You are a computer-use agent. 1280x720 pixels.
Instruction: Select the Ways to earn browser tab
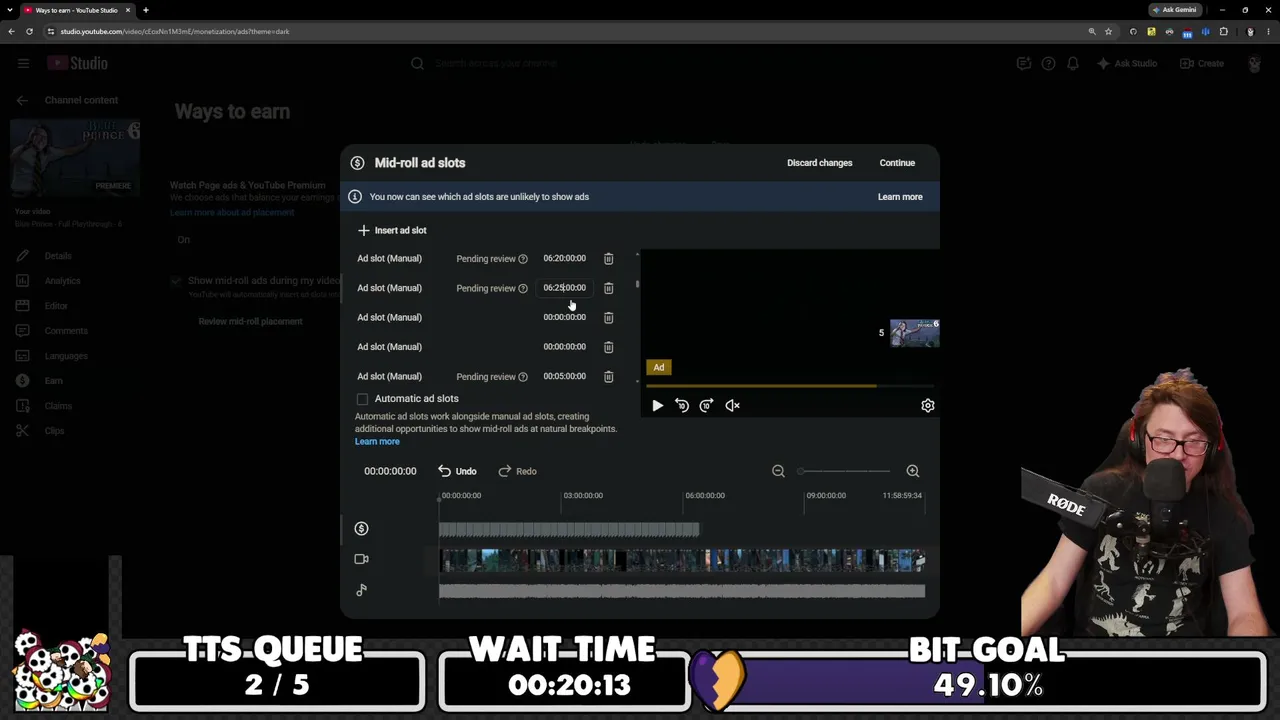[x=77, y=10]
